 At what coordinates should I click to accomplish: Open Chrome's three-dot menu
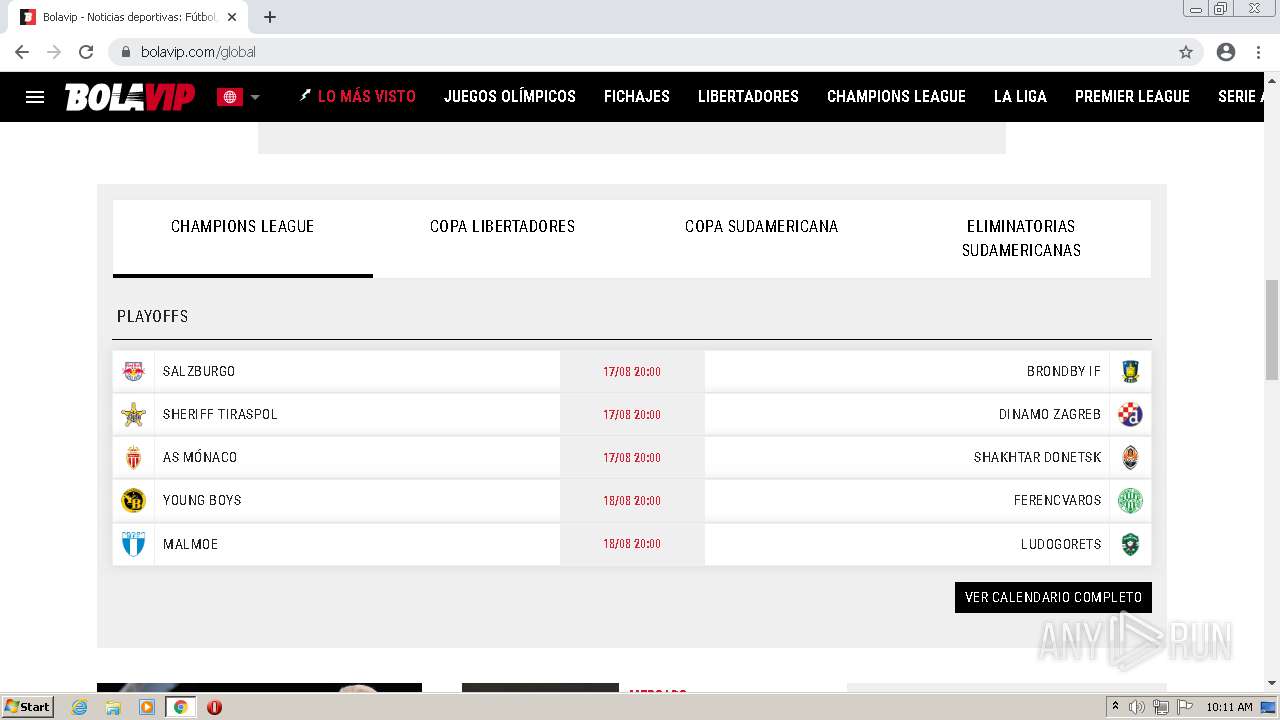[1258, 52]
